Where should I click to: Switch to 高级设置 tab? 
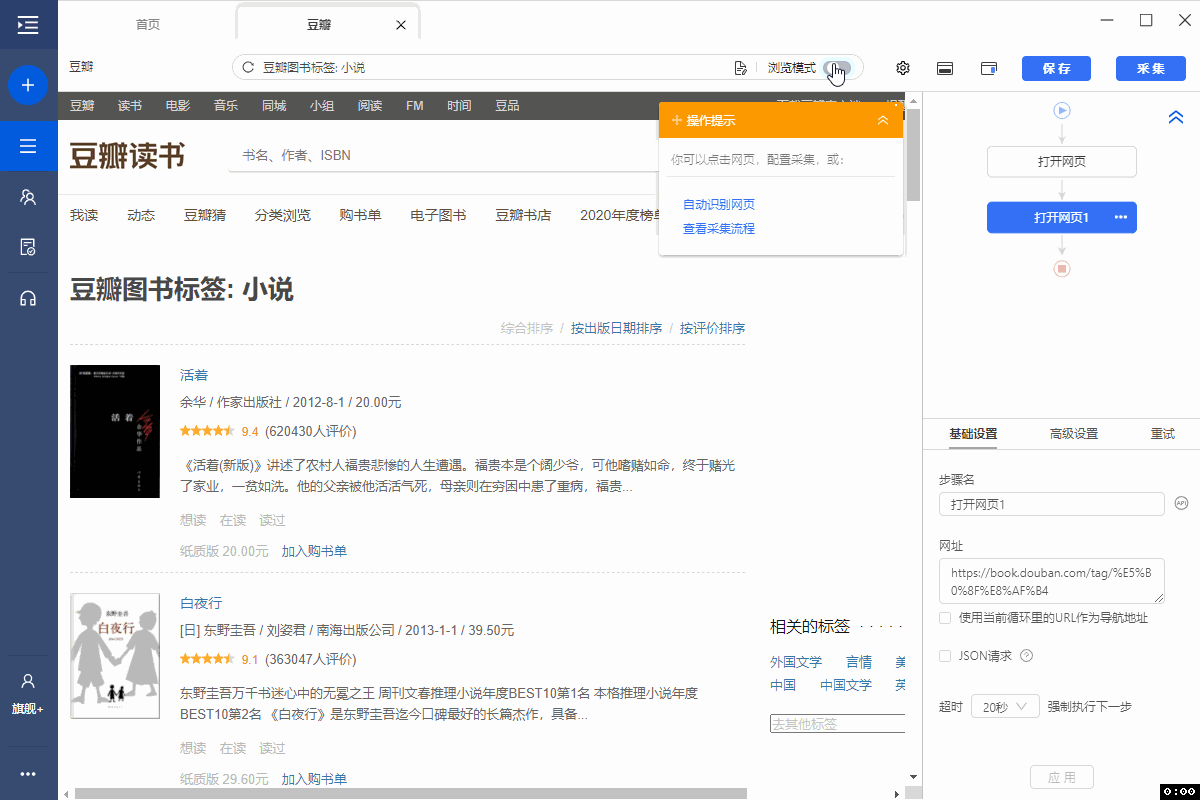1074,434
